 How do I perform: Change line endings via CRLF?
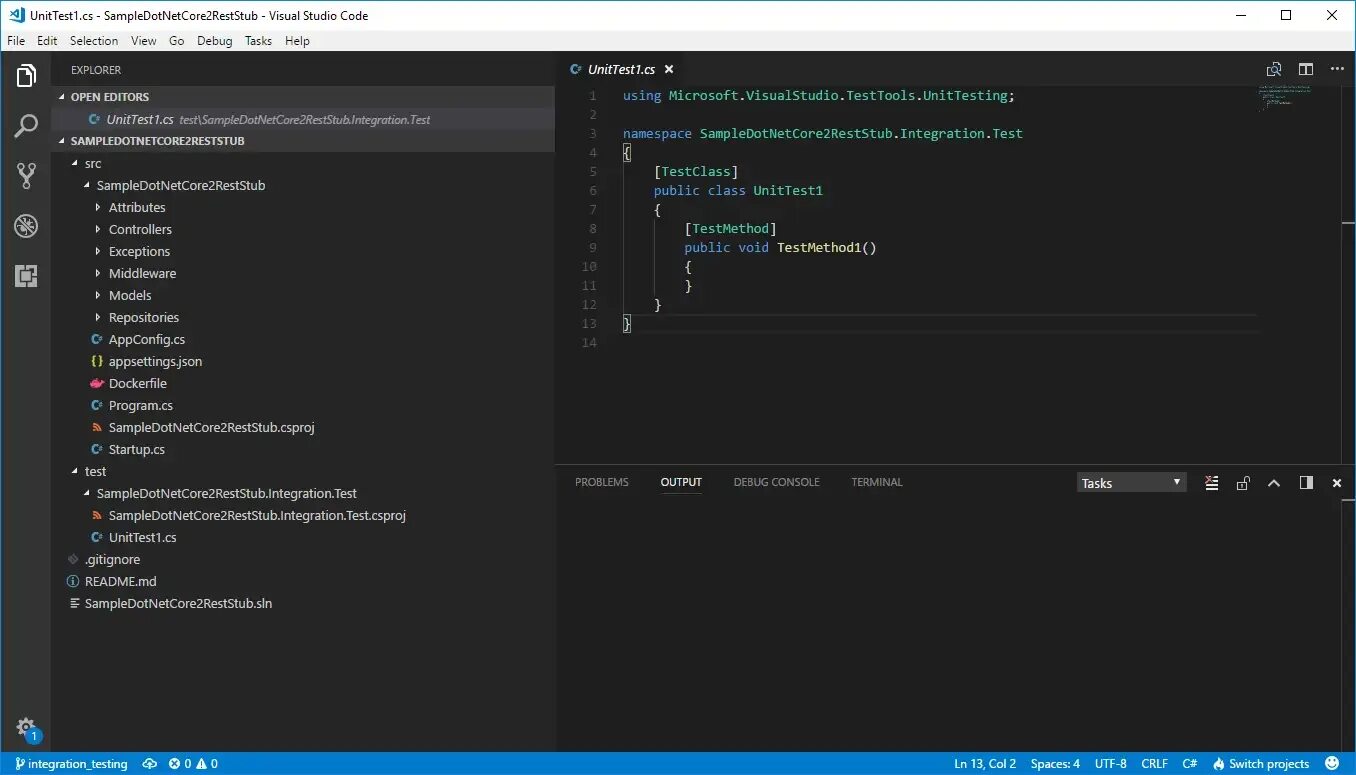[x=1154, y=764]
